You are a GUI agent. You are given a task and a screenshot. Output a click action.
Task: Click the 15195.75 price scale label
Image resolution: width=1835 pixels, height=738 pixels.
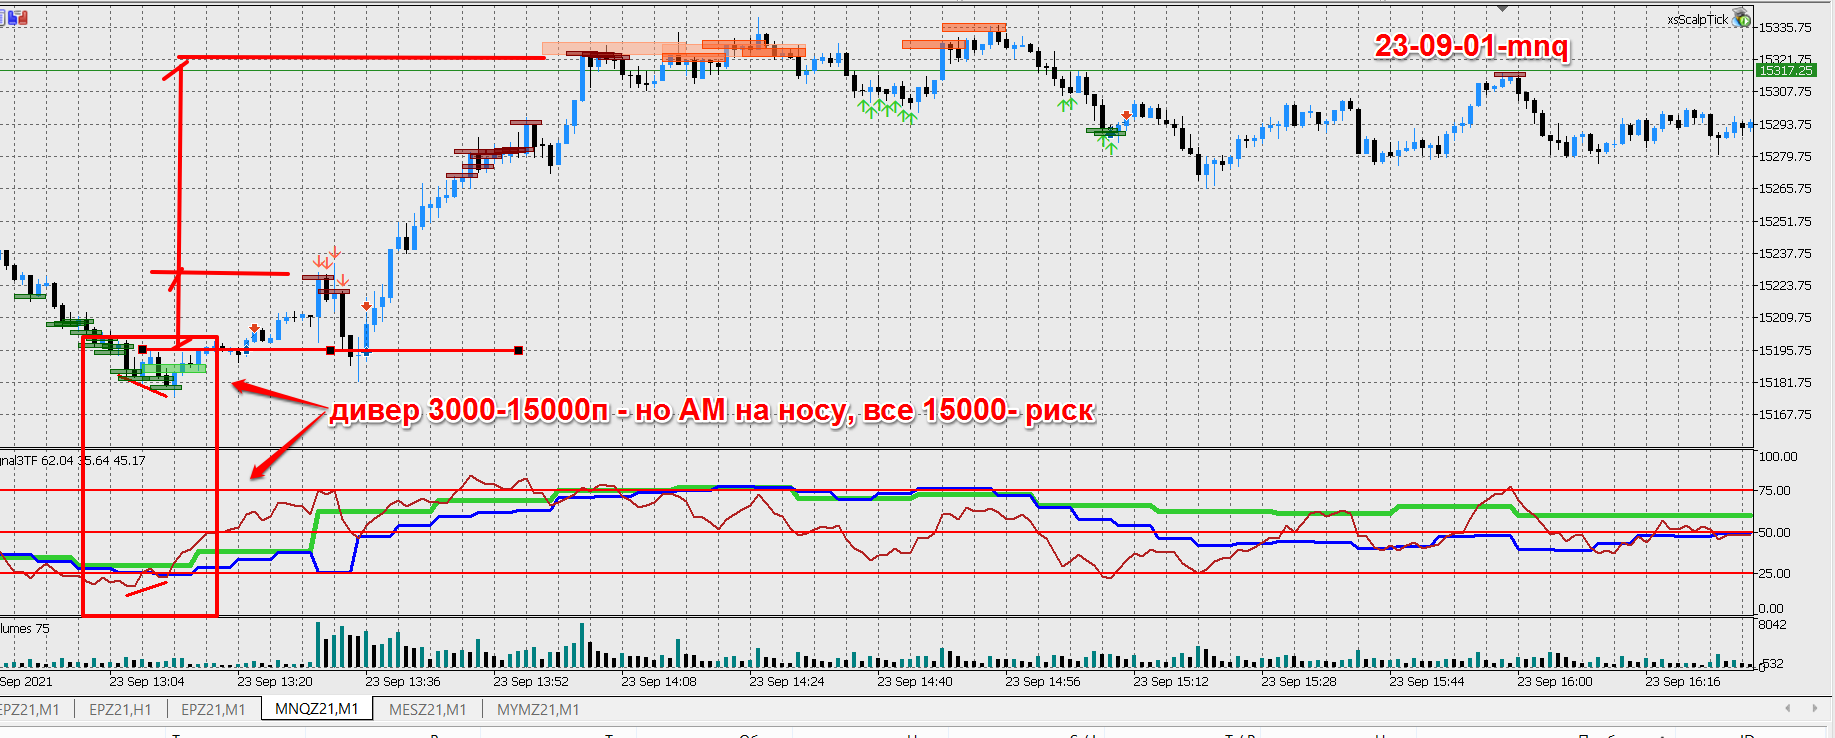(x=1785, y=350)
